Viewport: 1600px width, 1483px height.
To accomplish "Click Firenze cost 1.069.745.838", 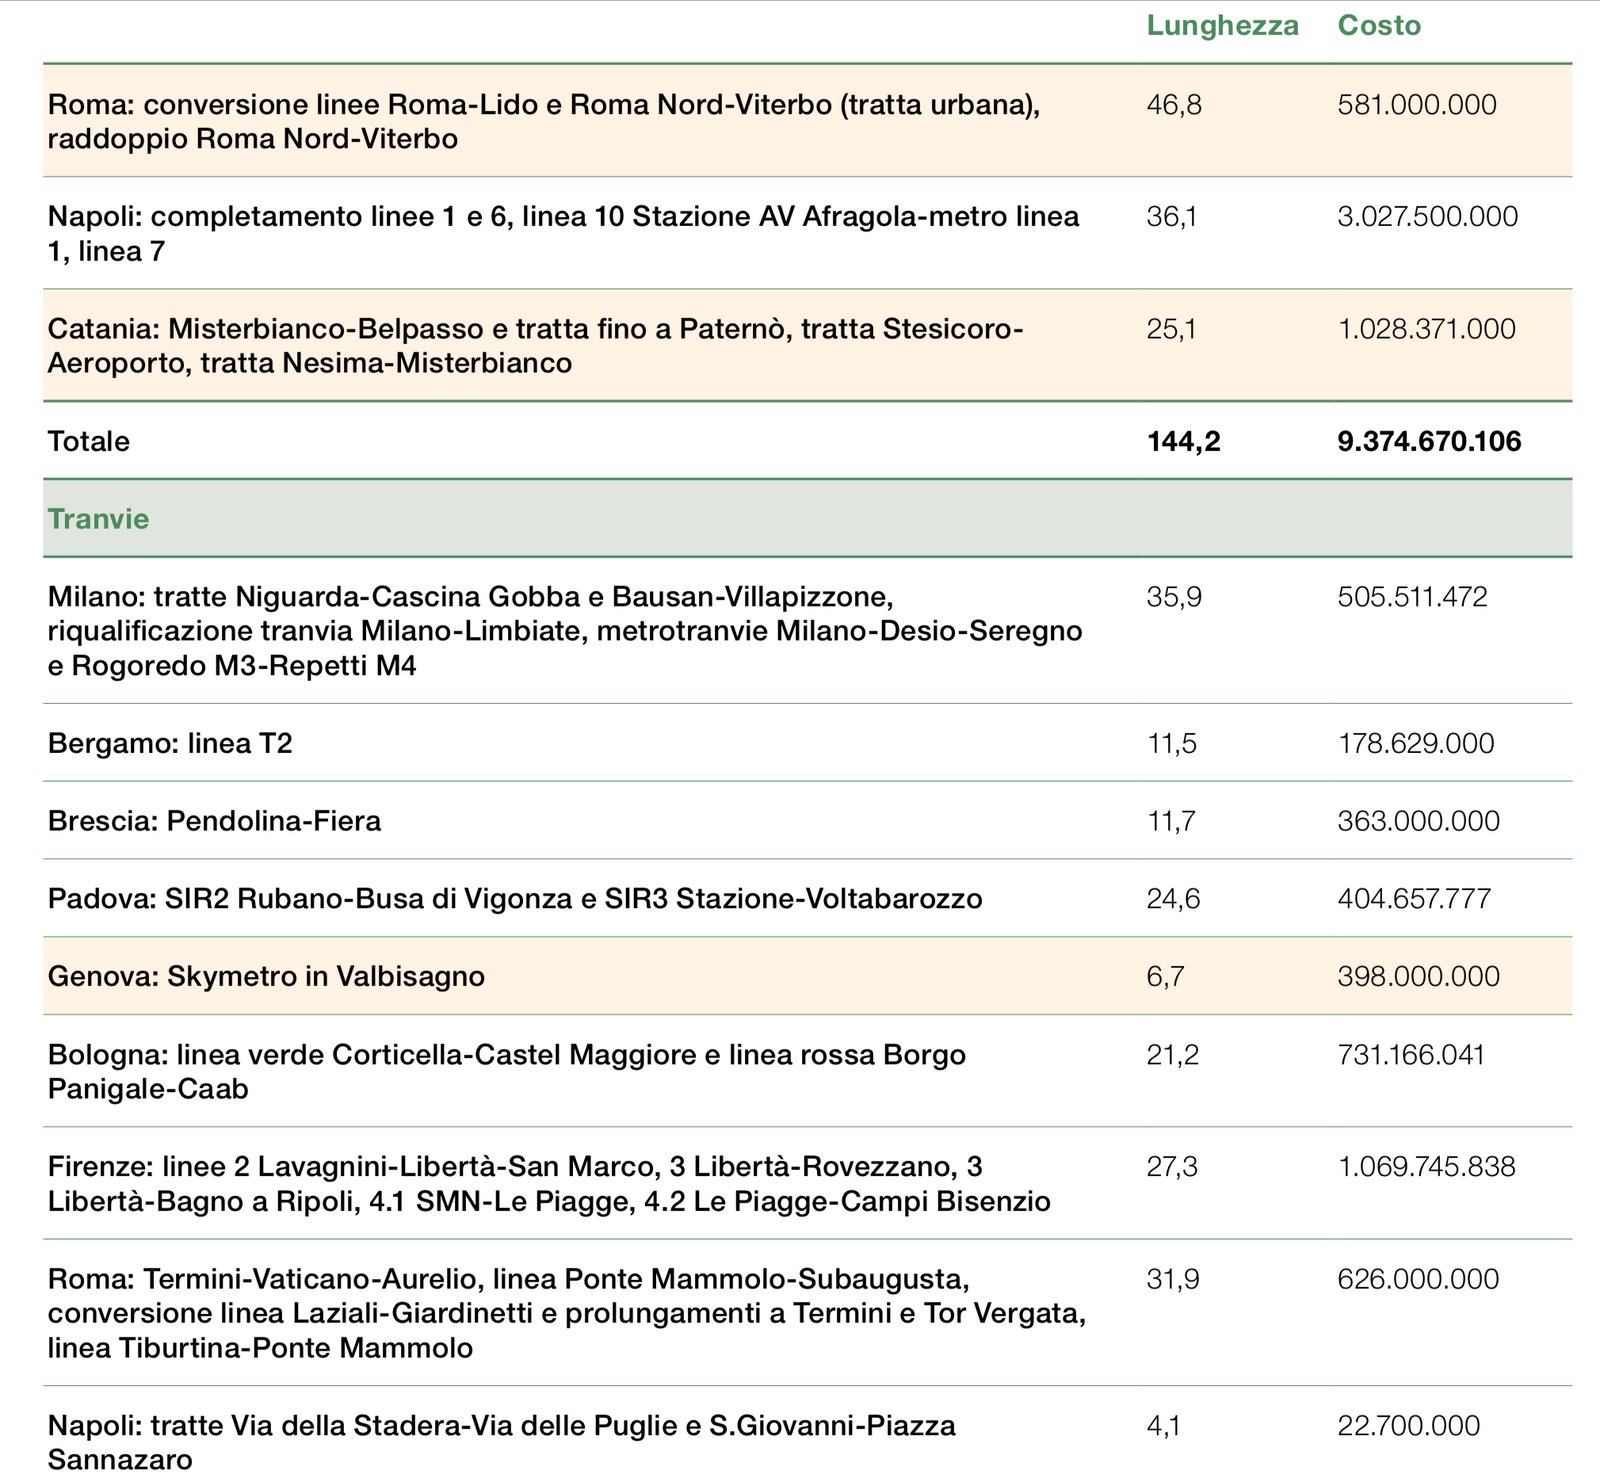I will [x=1426, y=1166].
